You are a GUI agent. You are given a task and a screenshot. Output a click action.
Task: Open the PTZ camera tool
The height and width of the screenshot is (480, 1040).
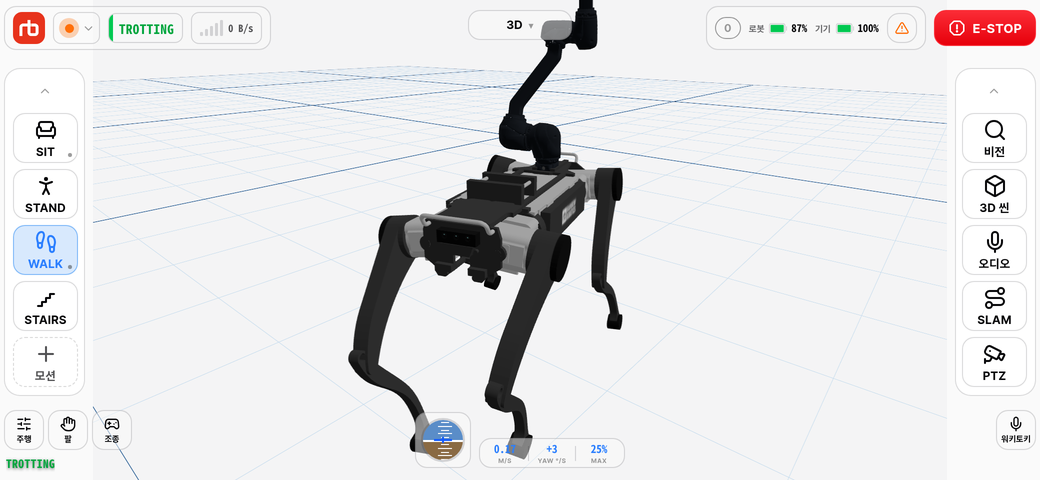point(994,363)
